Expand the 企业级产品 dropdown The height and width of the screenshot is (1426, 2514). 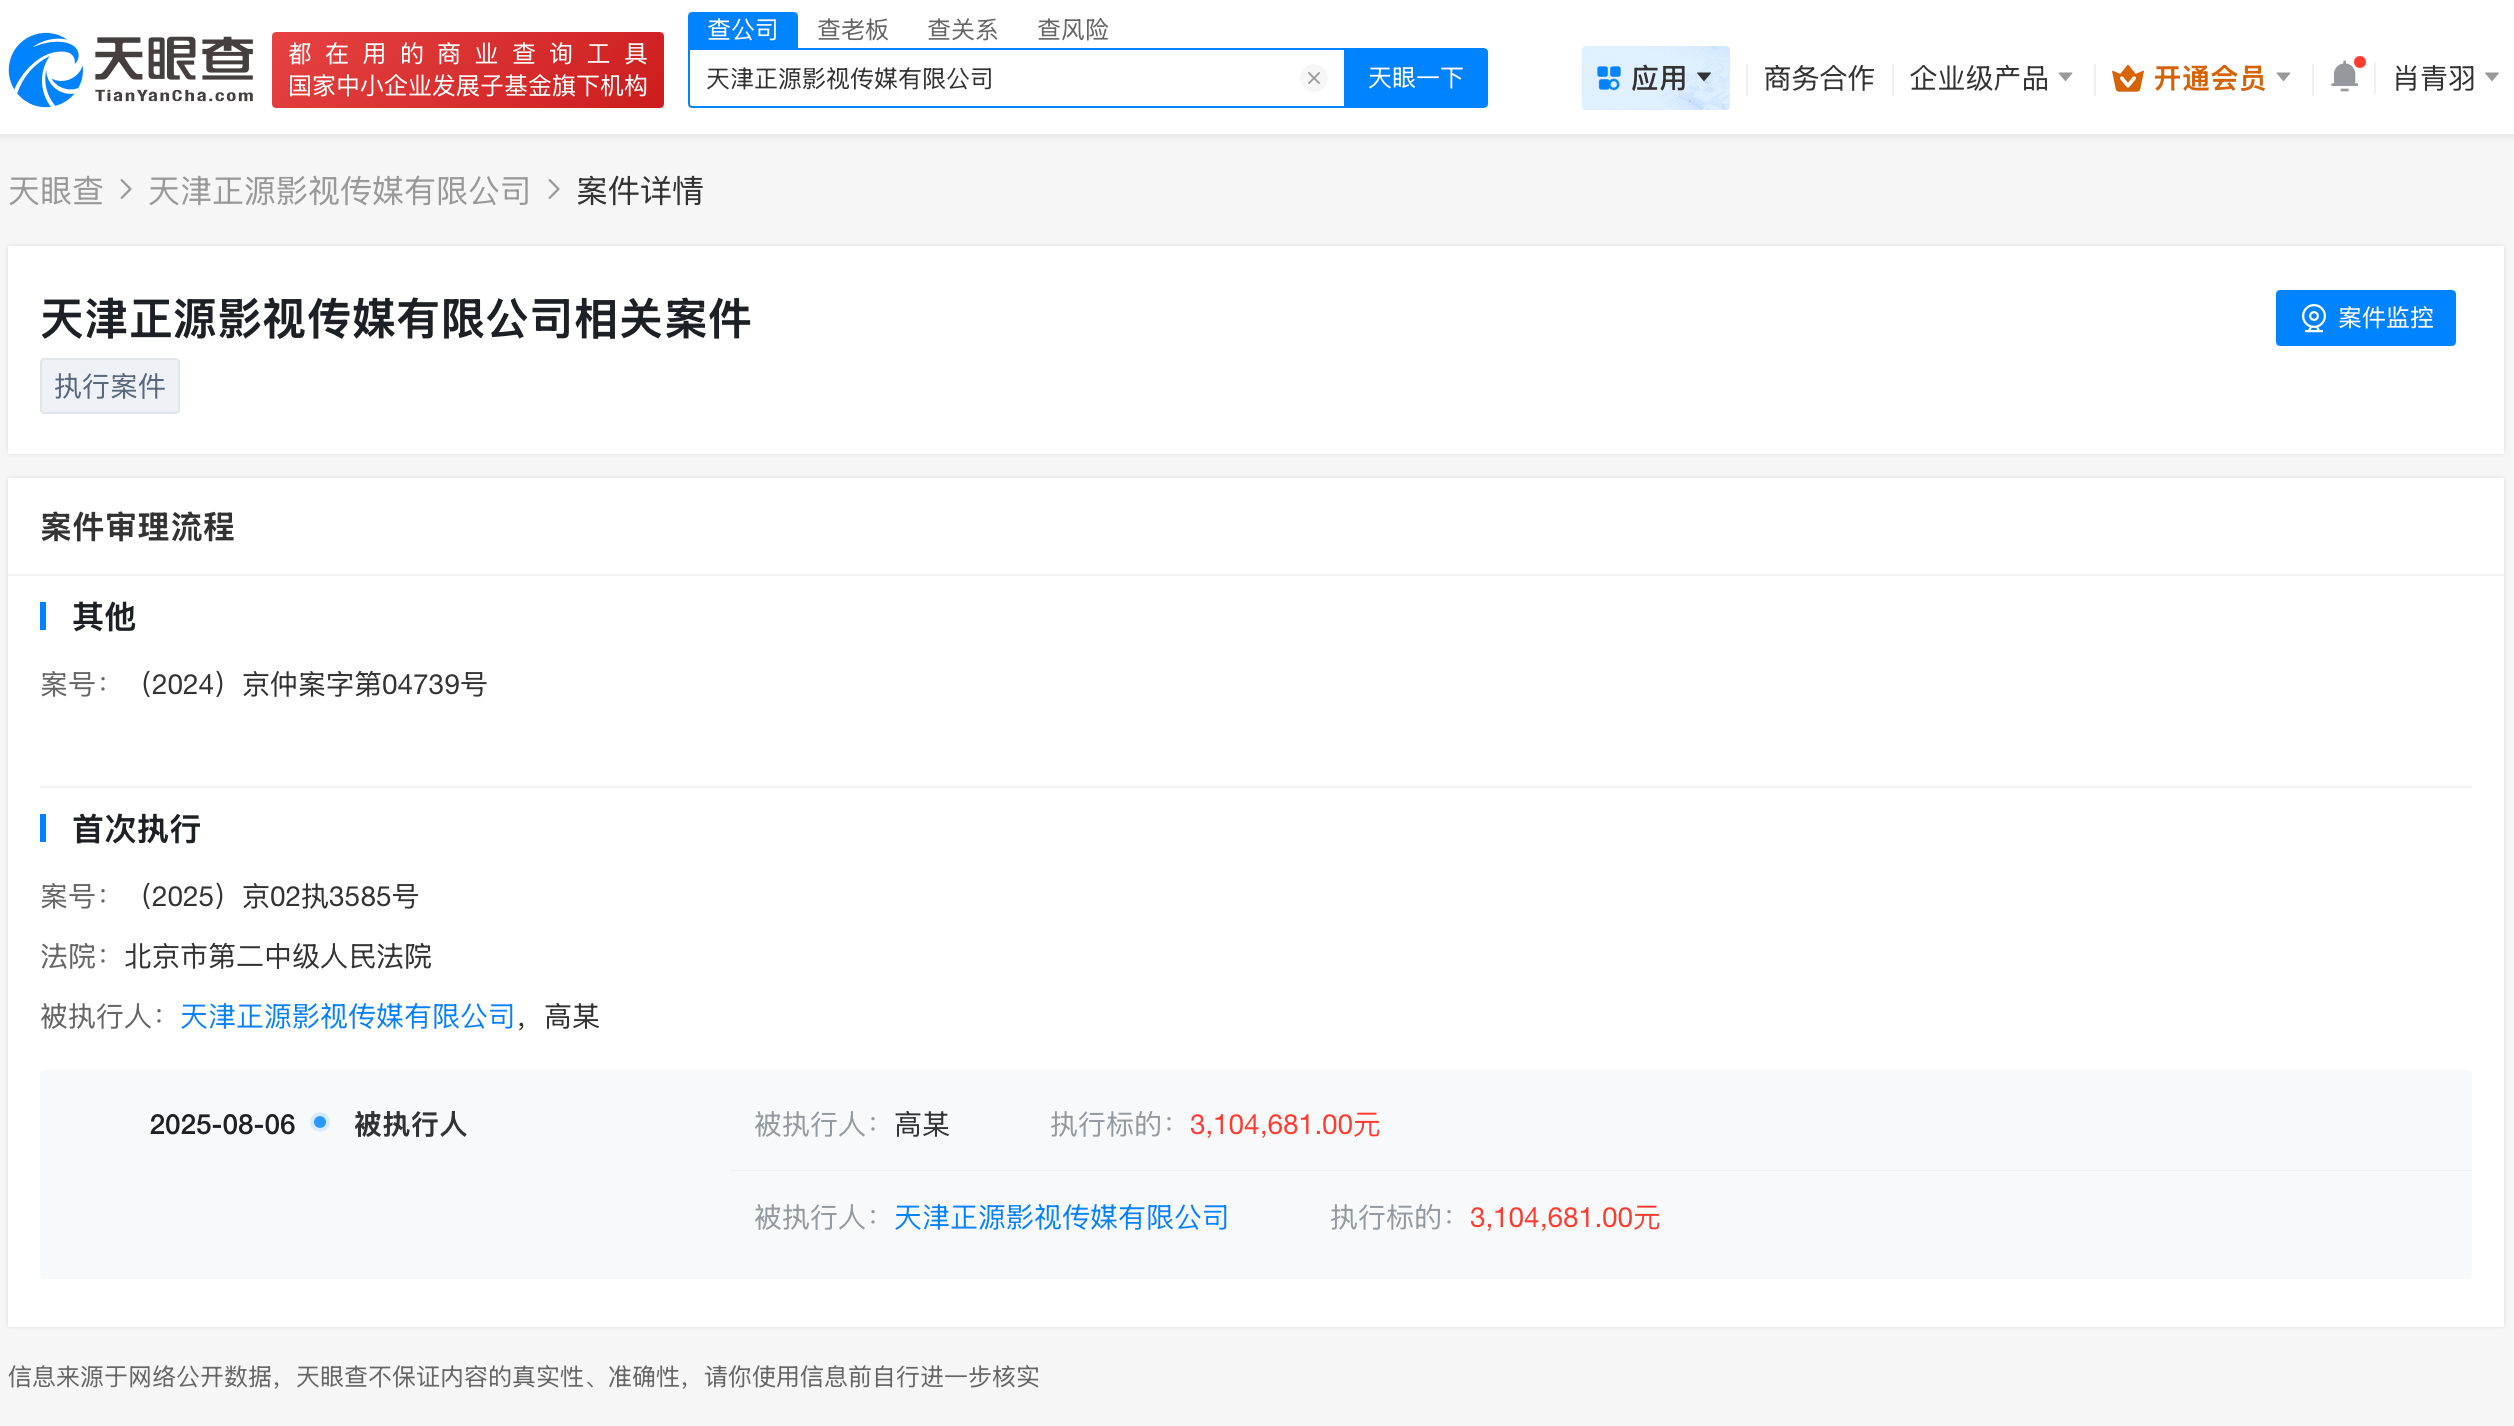[x=1990, y=77]
